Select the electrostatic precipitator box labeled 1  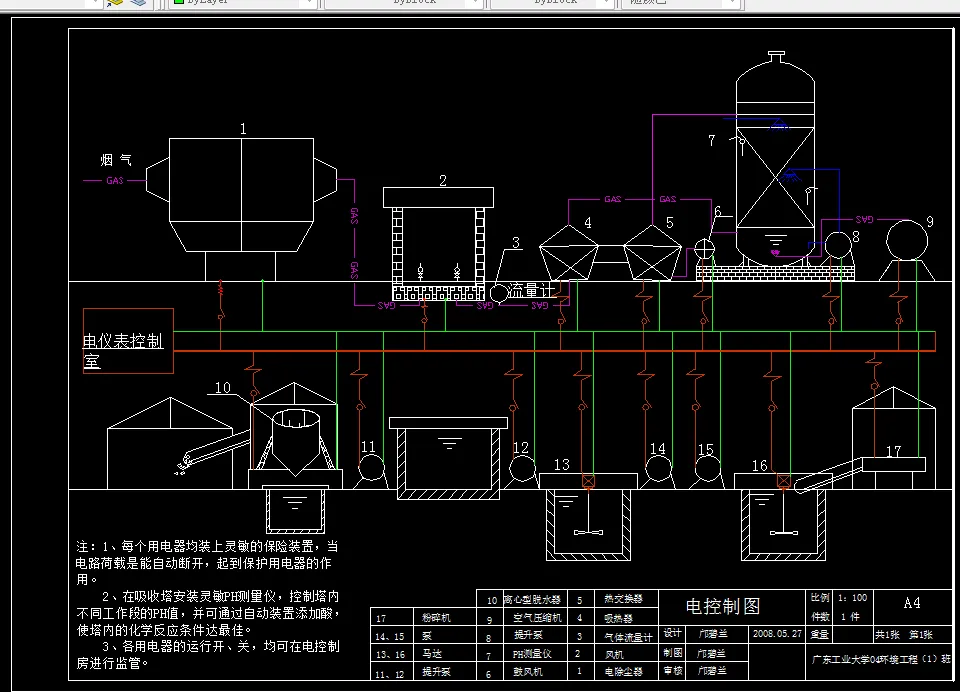241,195
